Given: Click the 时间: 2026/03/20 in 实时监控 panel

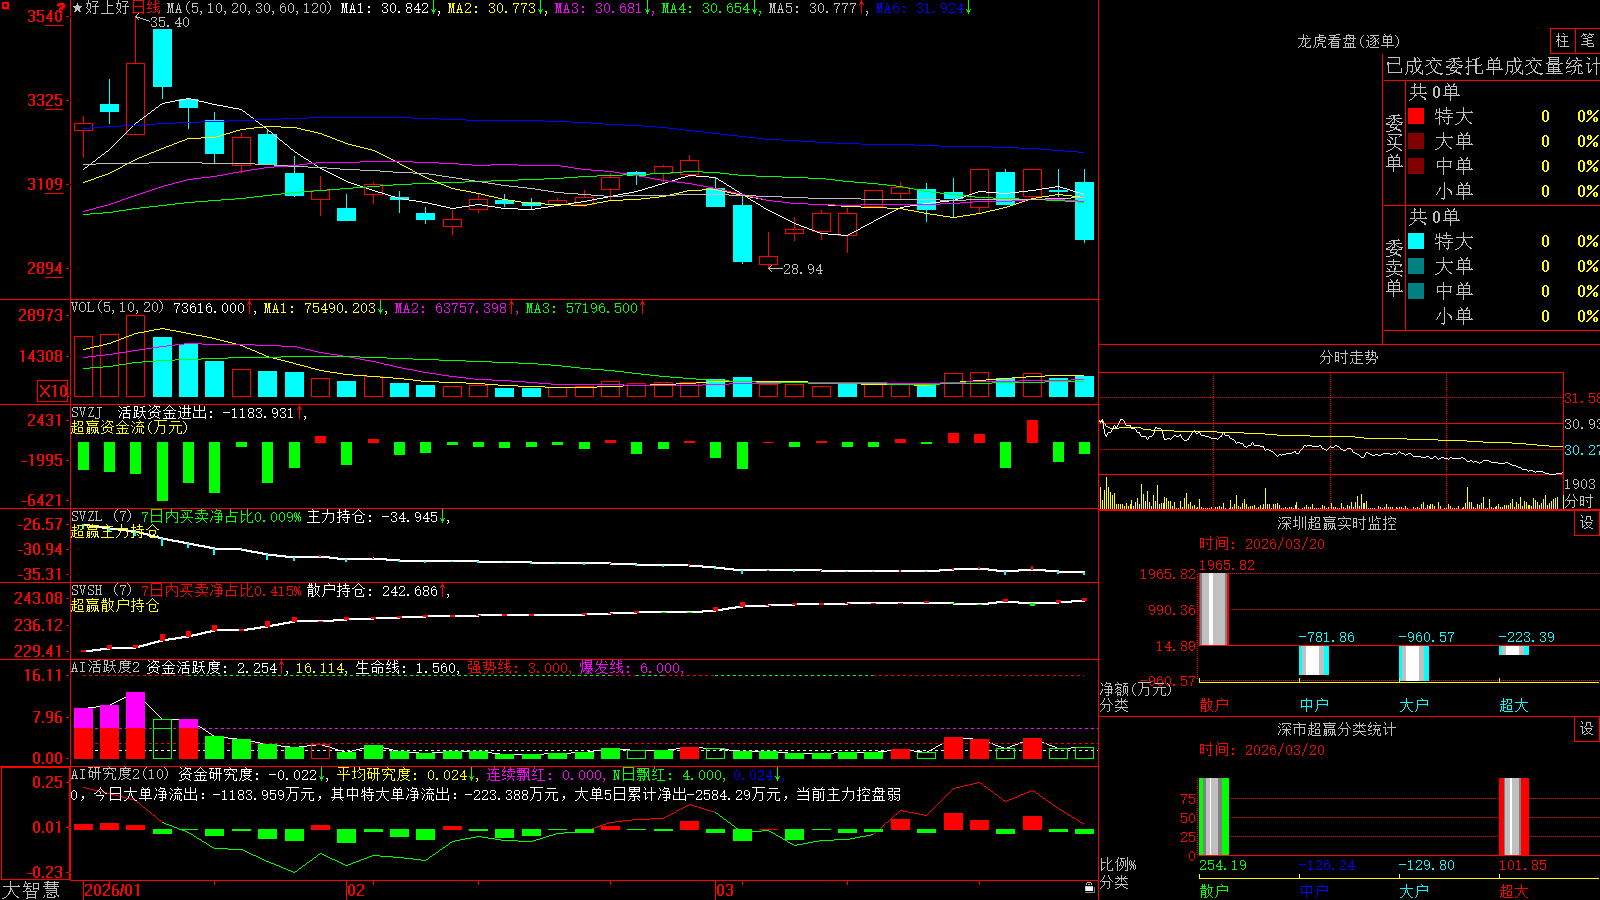Looking at the screenshot, I should tap(1262, 544).
